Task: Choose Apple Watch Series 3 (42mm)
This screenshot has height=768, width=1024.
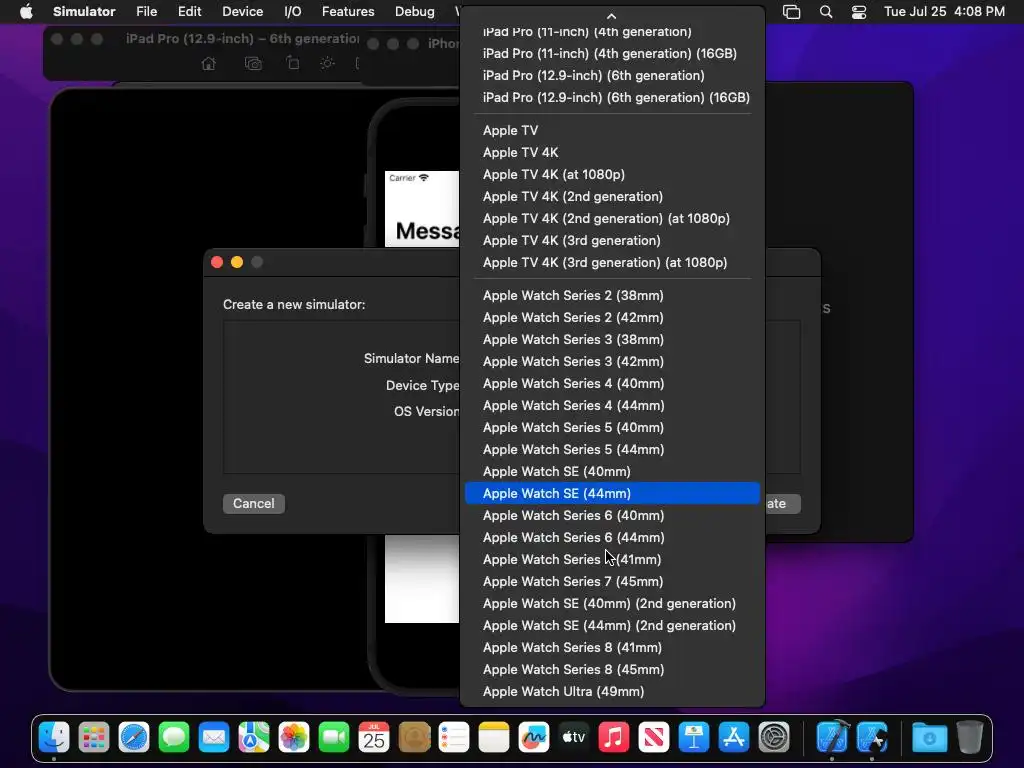Action: [x=613, y=362]
